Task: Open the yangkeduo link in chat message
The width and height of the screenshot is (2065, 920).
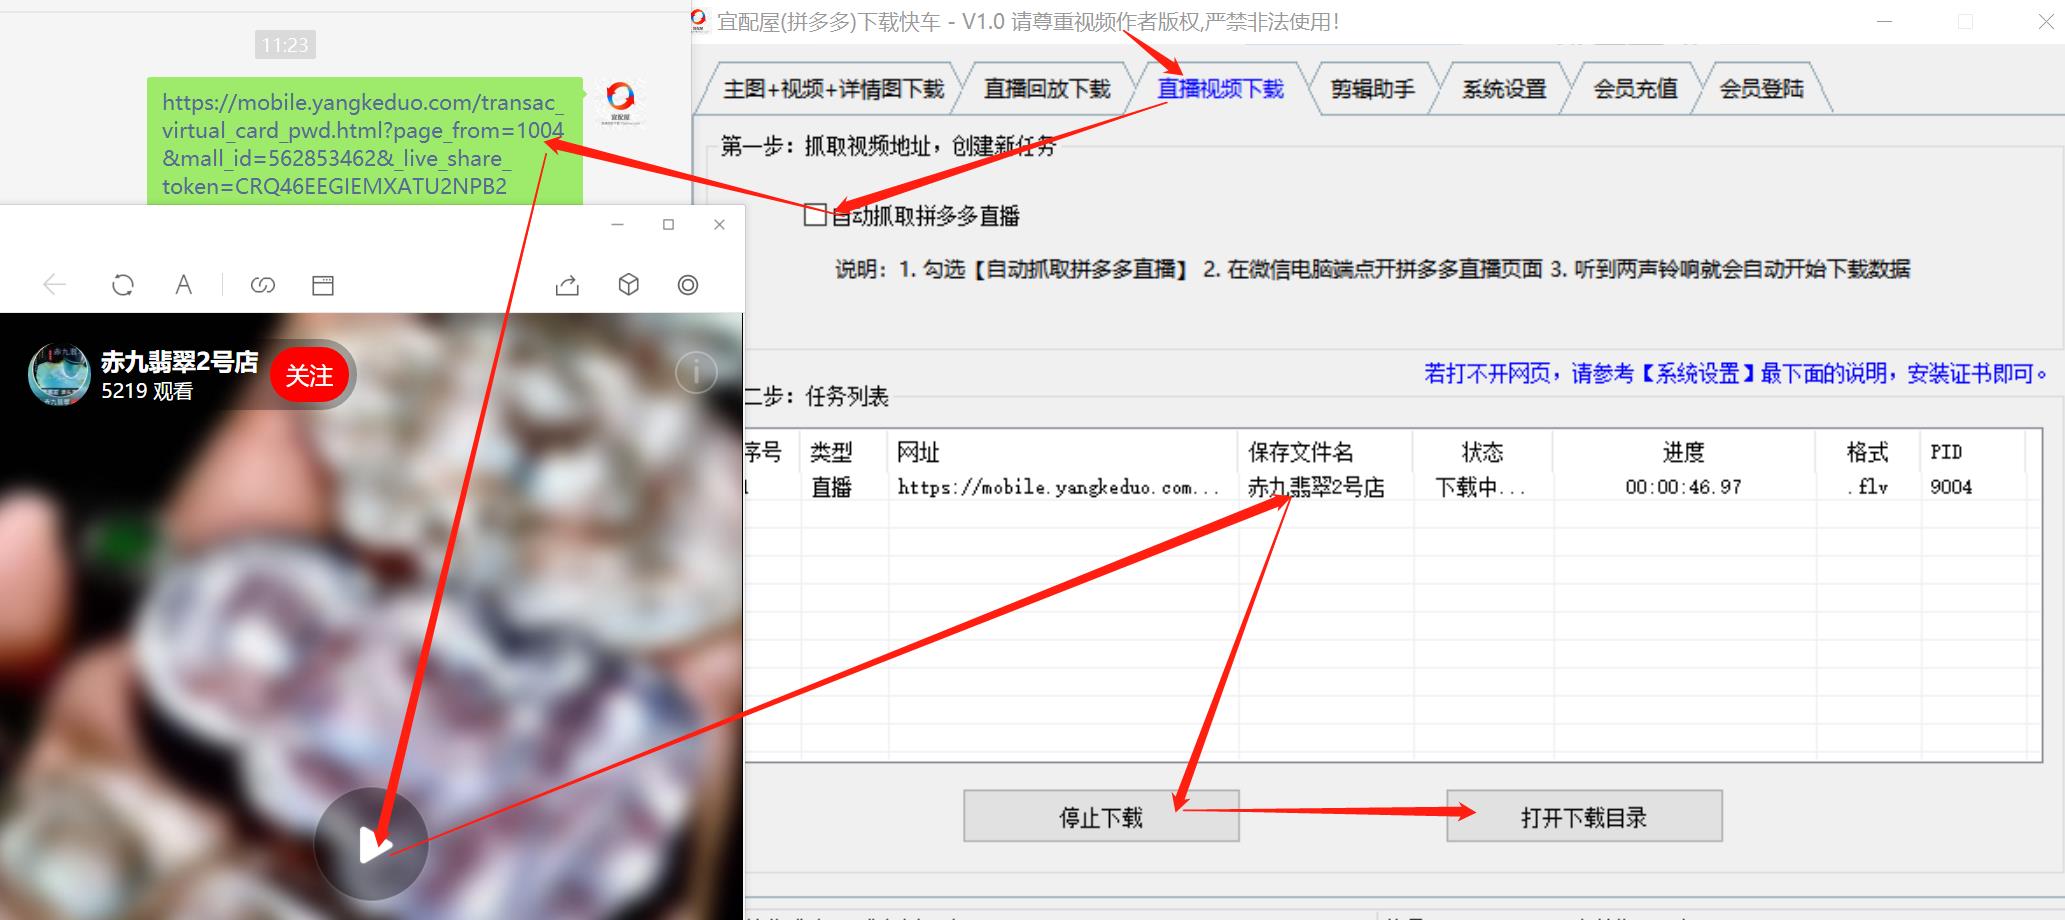Action: (x=363, y=144)
